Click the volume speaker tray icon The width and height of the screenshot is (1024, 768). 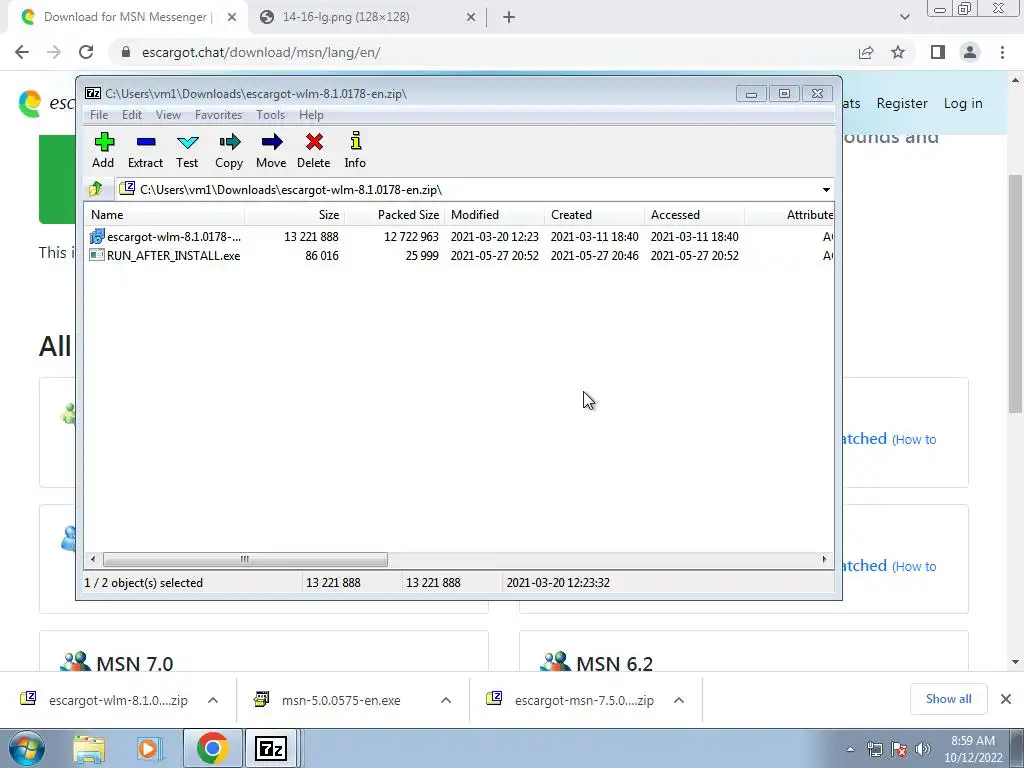922,749
